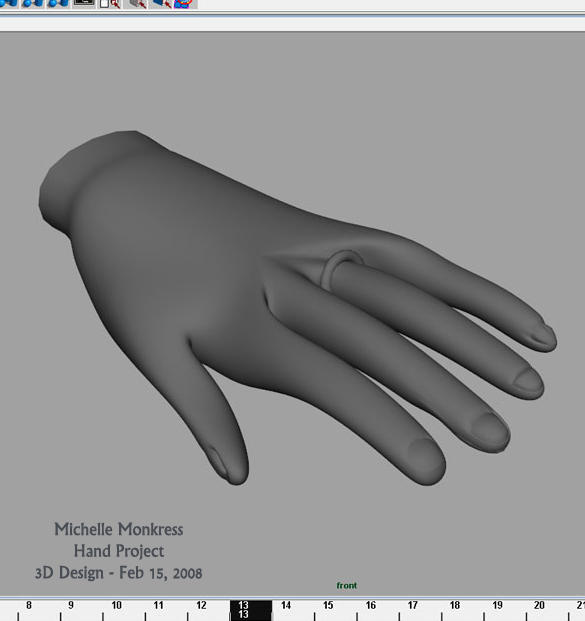Select the ring on the hand model
Image resolution: width=585 pixels, height=621 pixels.
click(328, 269)
